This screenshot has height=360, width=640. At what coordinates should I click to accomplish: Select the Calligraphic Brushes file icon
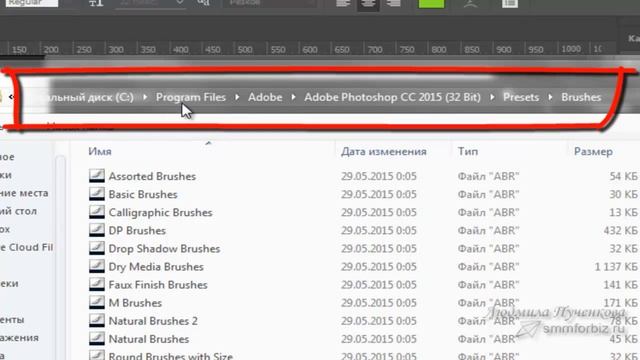point(97,212)
